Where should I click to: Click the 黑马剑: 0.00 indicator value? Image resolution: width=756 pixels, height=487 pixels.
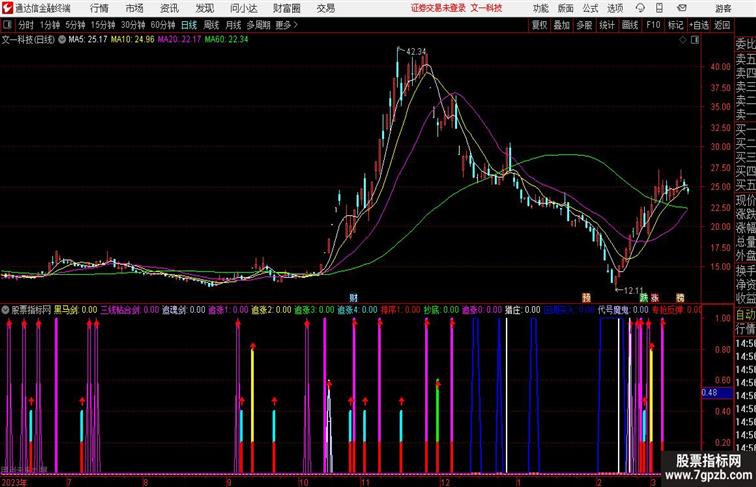[x=75, y=310]
